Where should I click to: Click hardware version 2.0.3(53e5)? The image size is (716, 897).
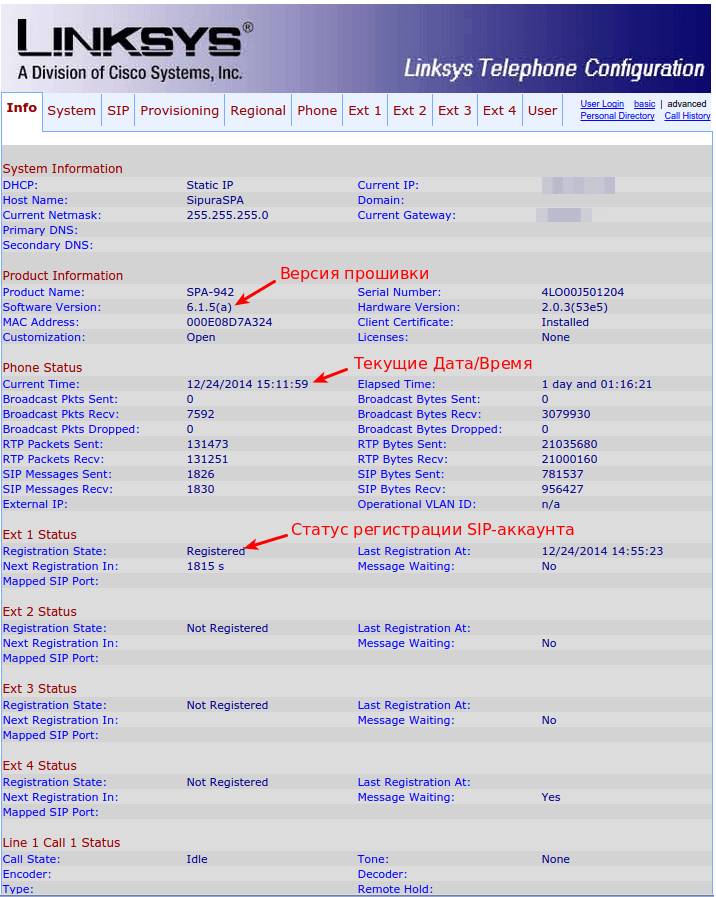[575, 307]
